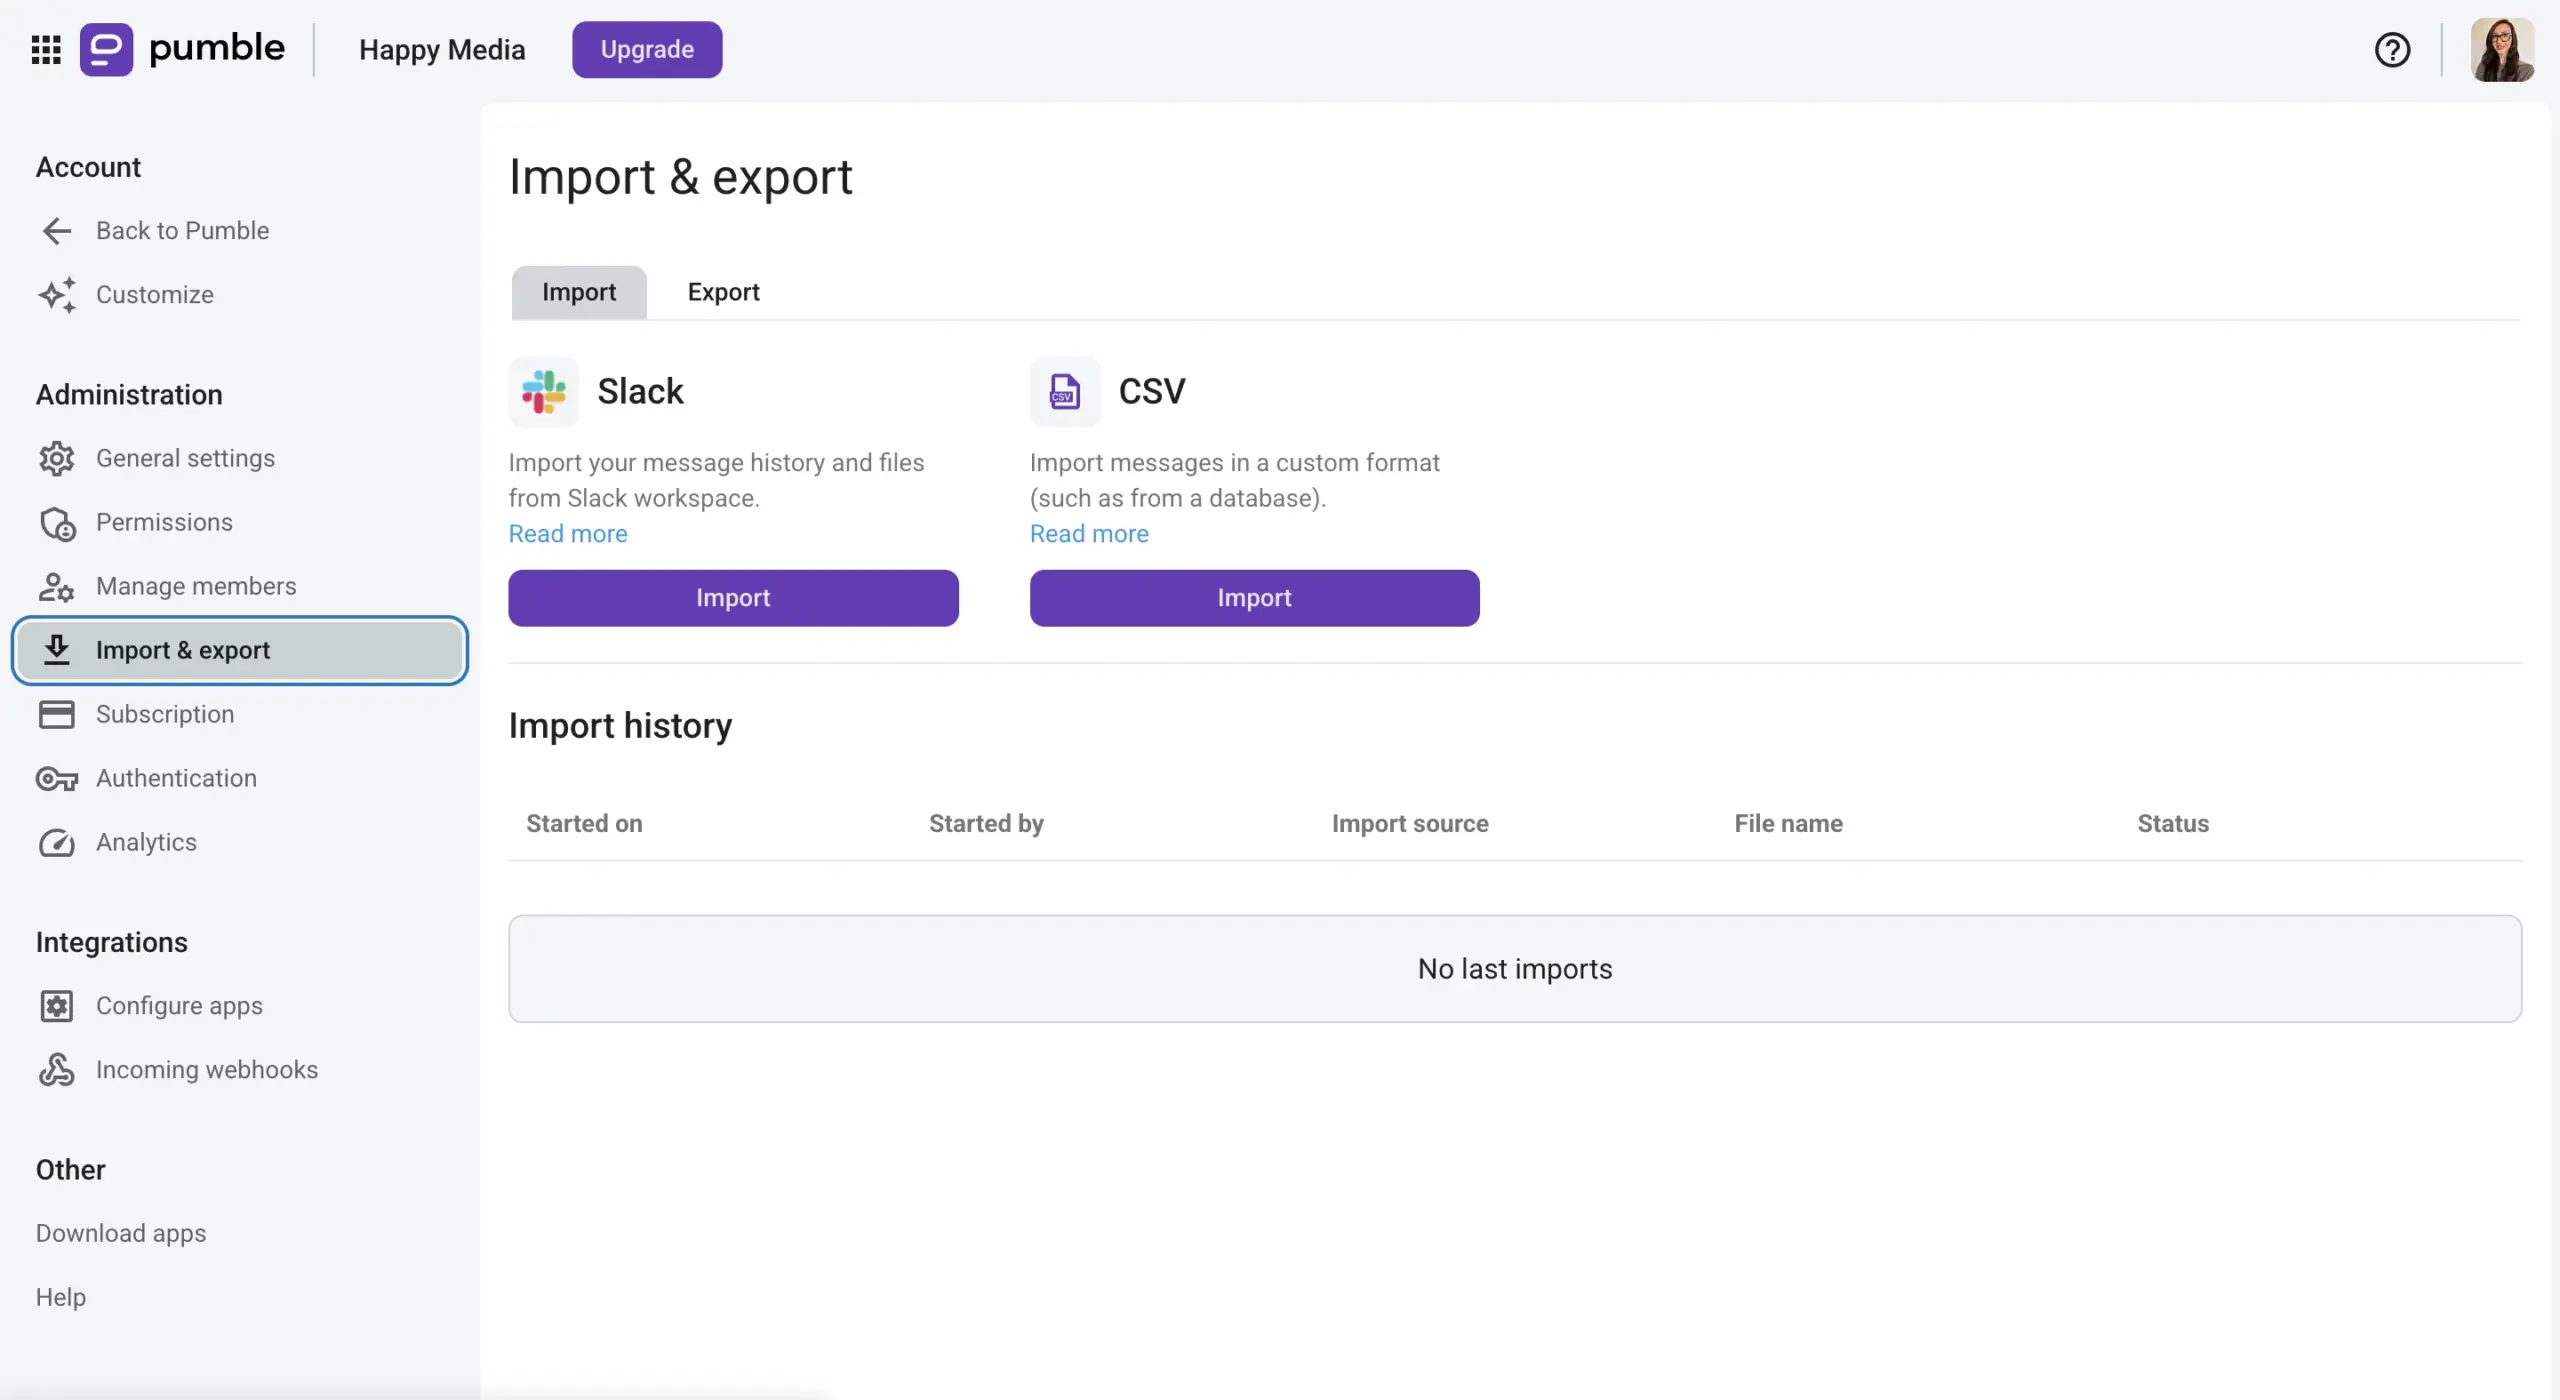
Task: Click the File name column header
Action: [1788, 823]
